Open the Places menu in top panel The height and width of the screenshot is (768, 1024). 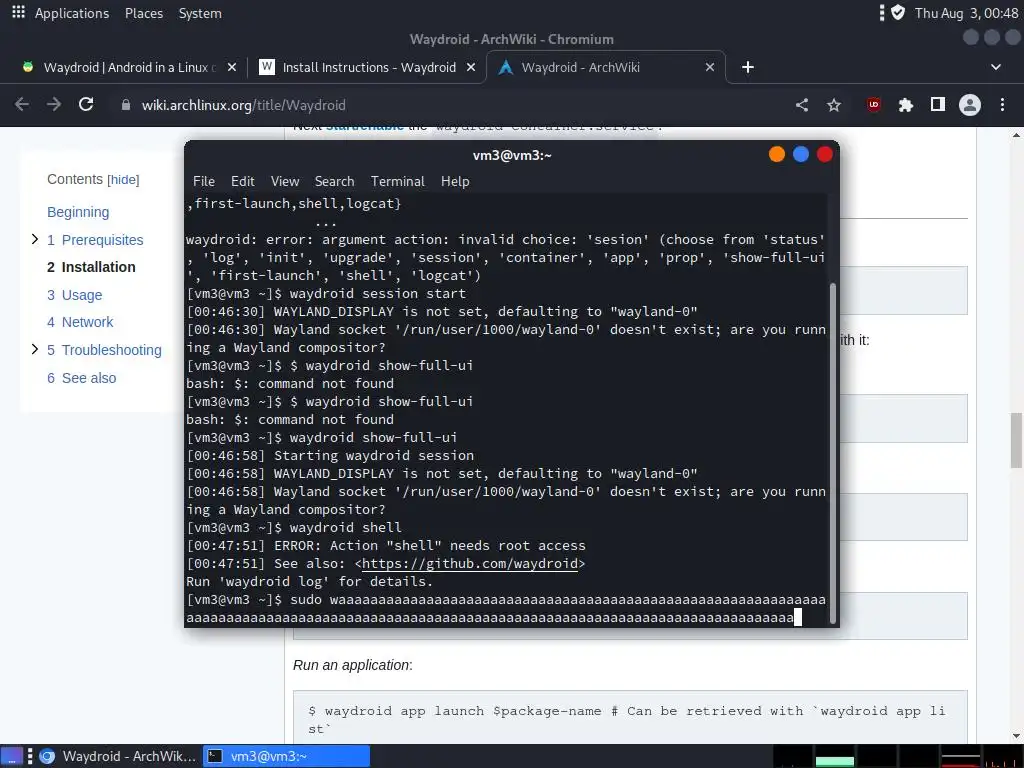pyautogui.click(x=144, y=13)
